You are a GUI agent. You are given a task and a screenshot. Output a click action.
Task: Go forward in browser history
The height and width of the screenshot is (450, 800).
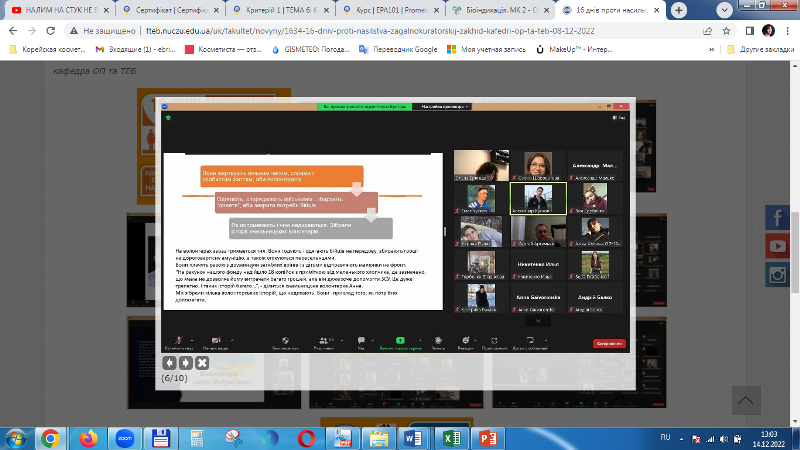click(x=32, y=31)
